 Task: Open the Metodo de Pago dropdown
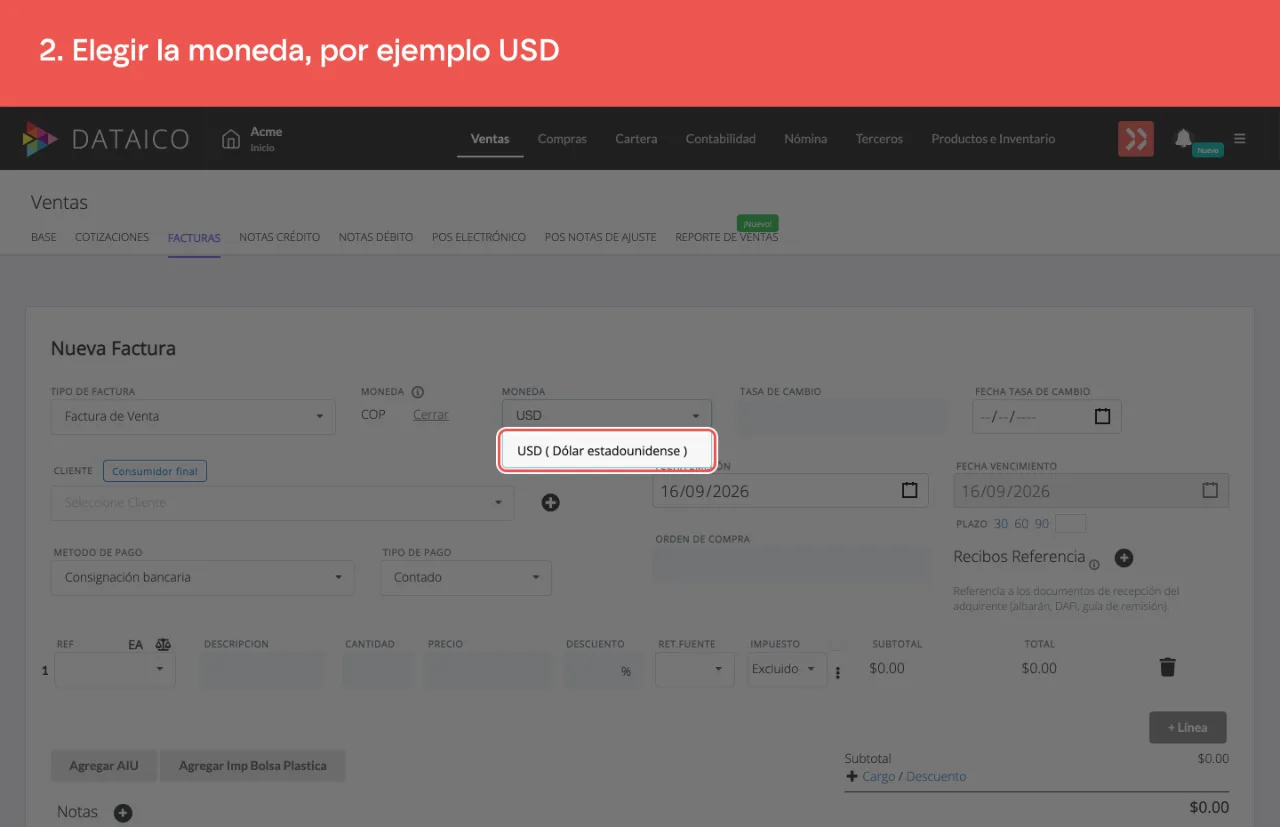203,577
